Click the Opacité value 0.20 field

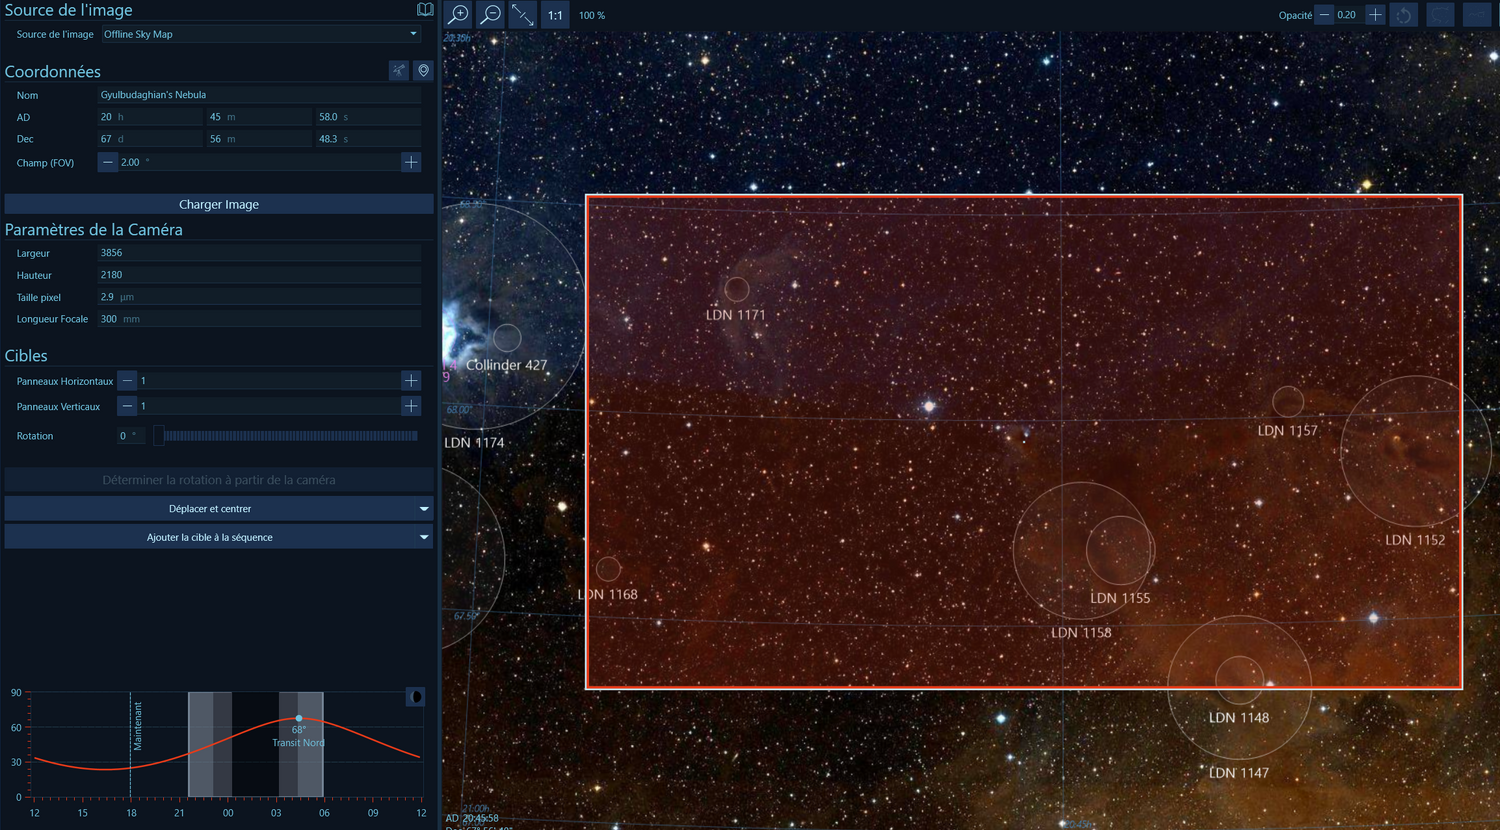pos(1350,15)
